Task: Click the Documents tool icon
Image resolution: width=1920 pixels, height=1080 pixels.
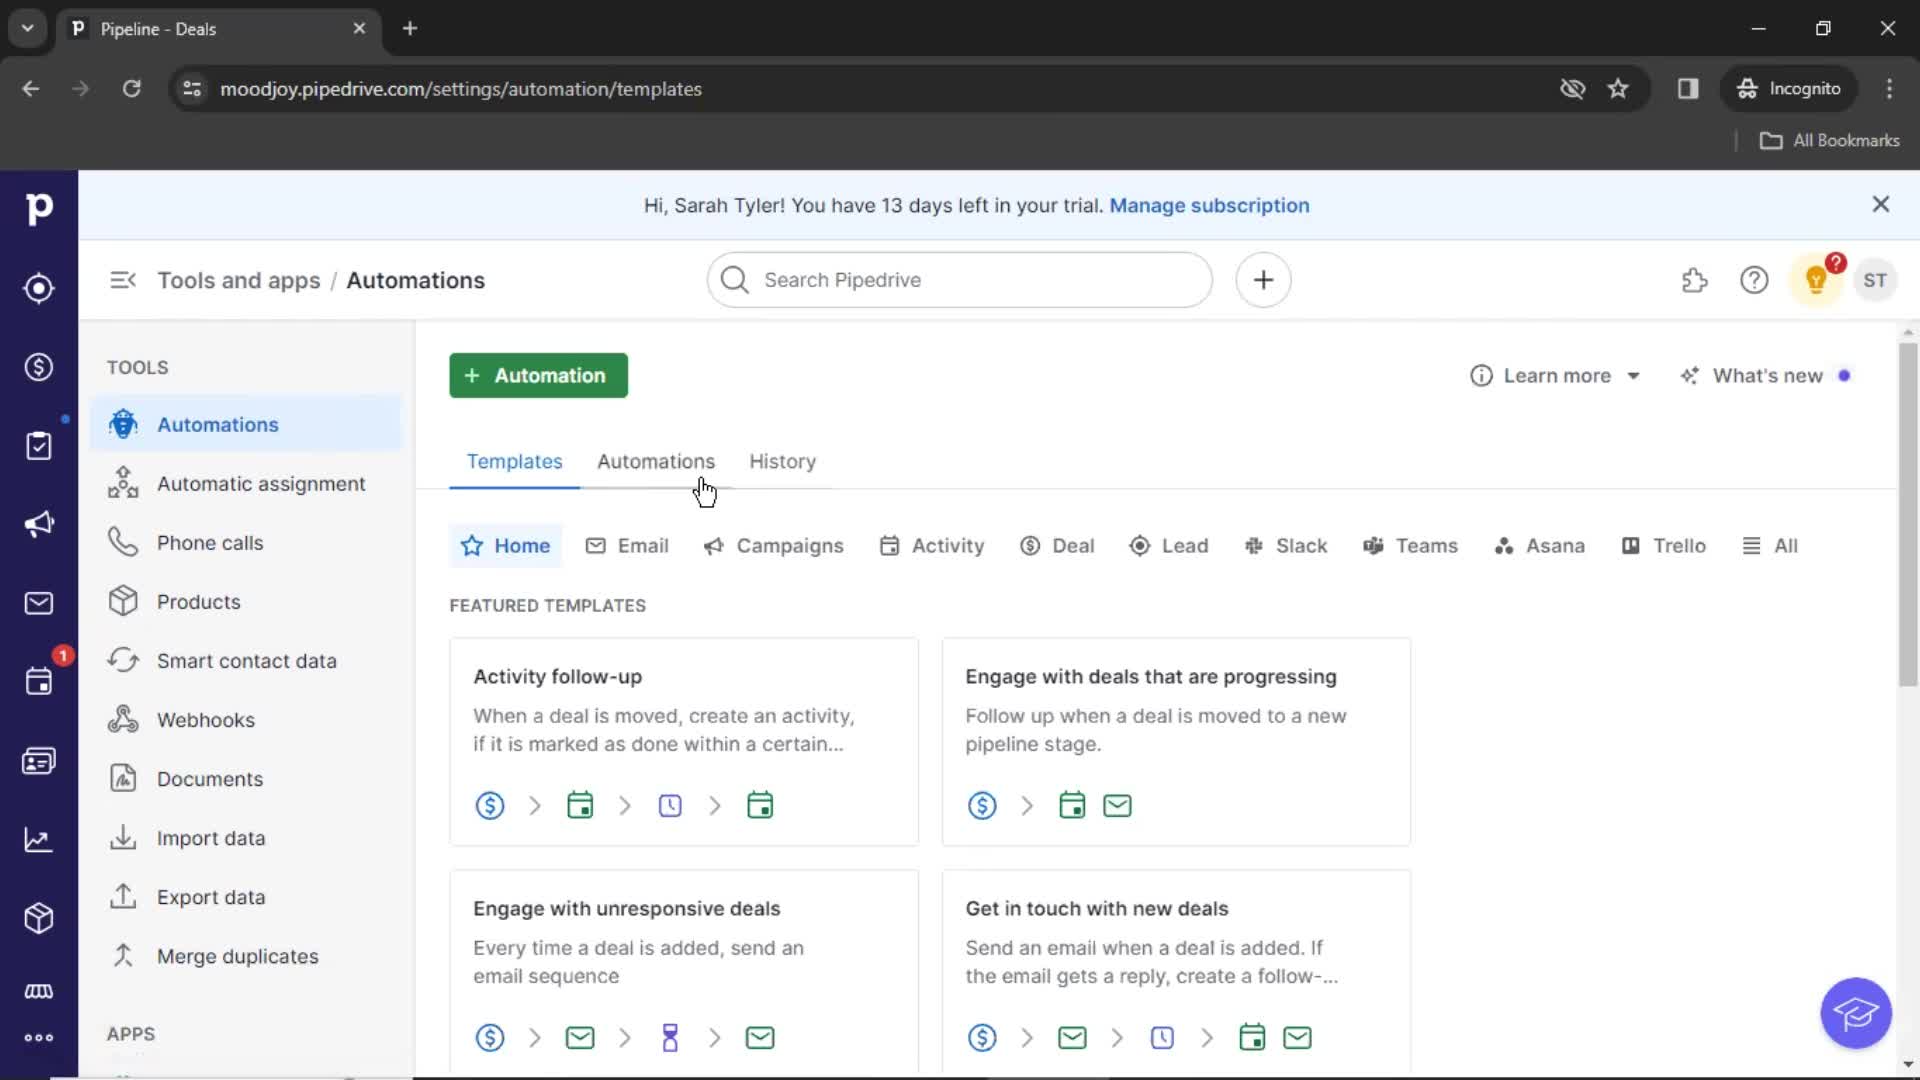Action: tap(123, 778)
